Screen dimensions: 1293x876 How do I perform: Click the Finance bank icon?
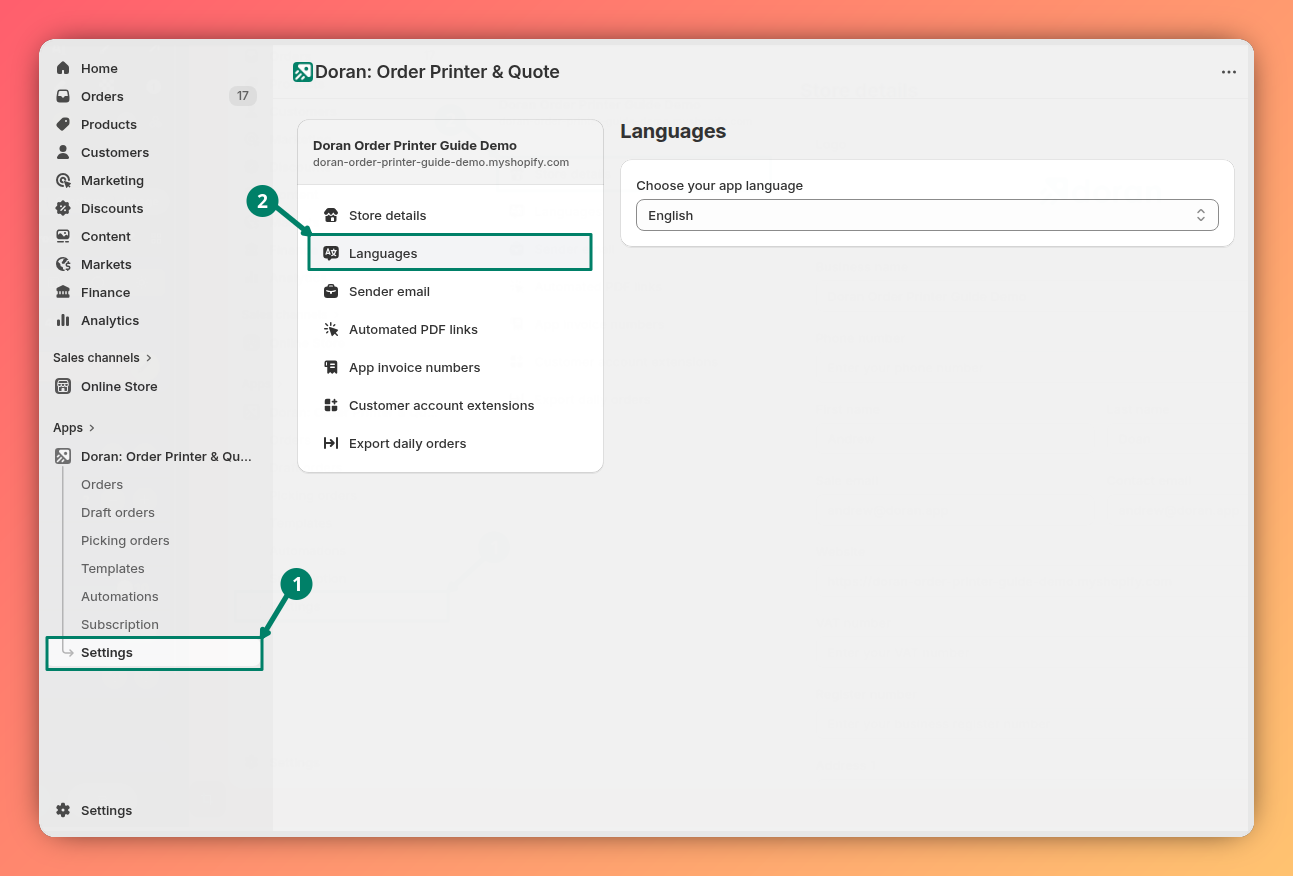point(63,292)
